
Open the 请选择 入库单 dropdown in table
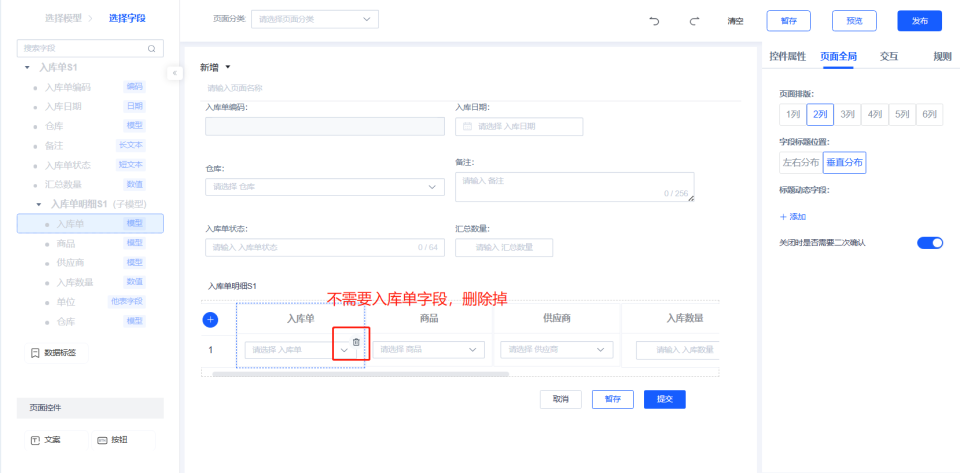[x=300, y=350]
